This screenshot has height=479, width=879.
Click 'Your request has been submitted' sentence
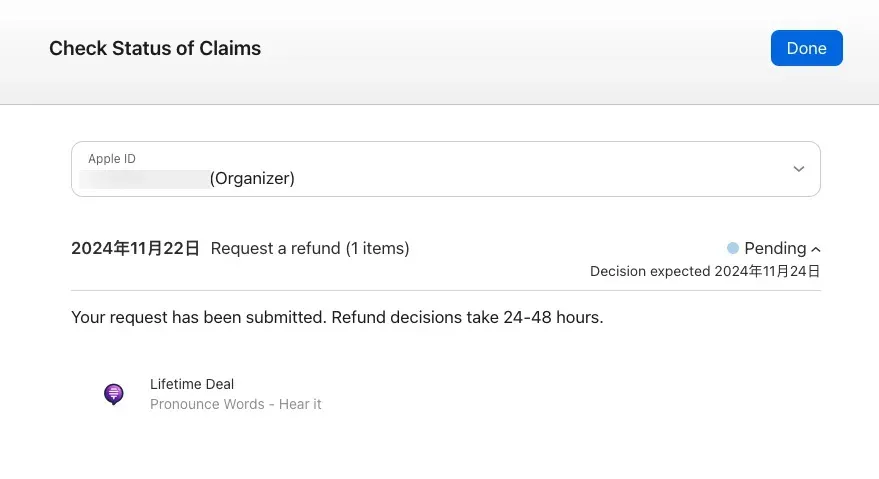(198, 318)
